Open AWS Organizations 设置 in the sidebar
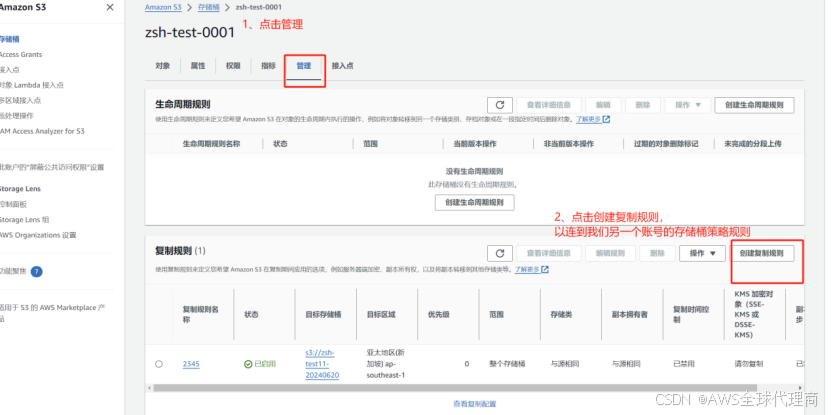Image resolution: width=831 pixels, height=415 pixels. click(38, 235)
